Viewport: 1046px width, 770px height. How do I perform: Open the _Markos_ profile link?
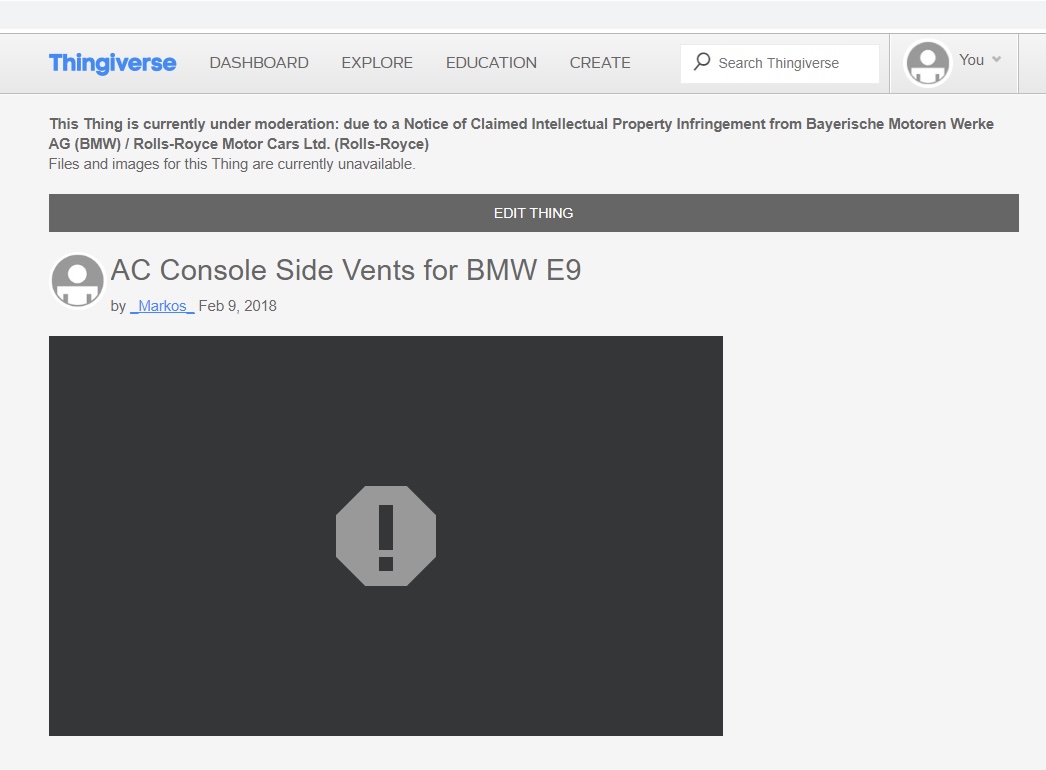(162, 306)
